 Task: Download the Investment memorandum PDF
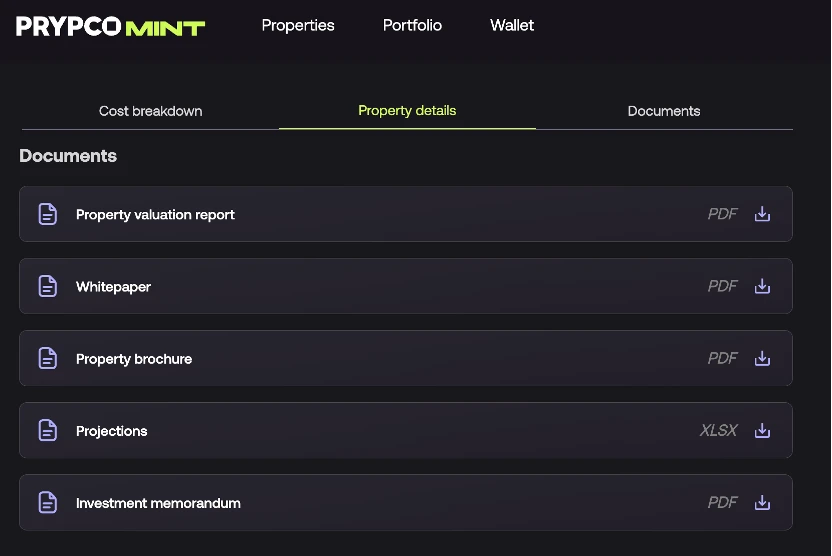762,502
